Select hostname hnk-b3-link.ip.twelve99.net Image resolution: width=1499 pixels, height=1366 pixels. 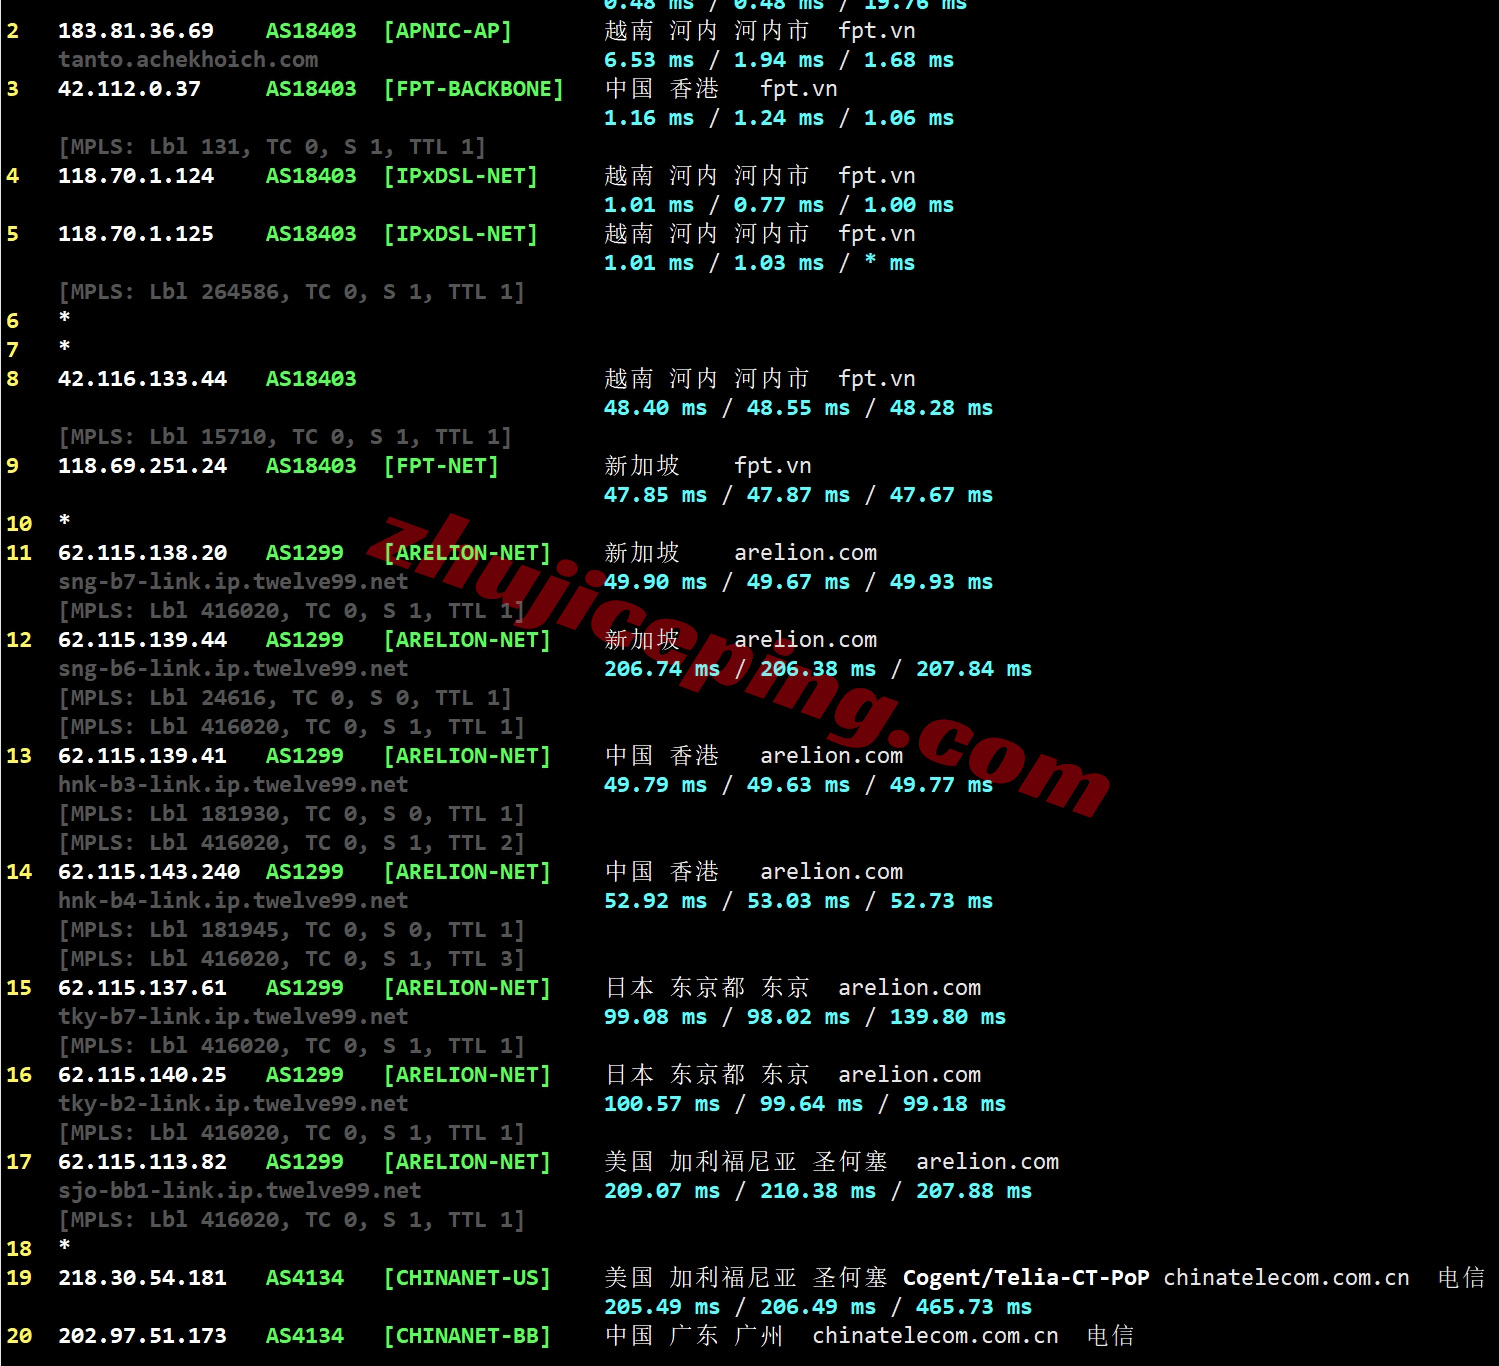(233, 785)
